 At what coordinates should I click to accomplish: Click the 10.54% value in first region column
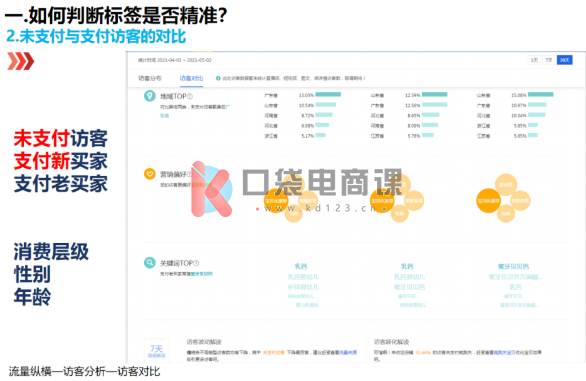[x=306, y=105]
